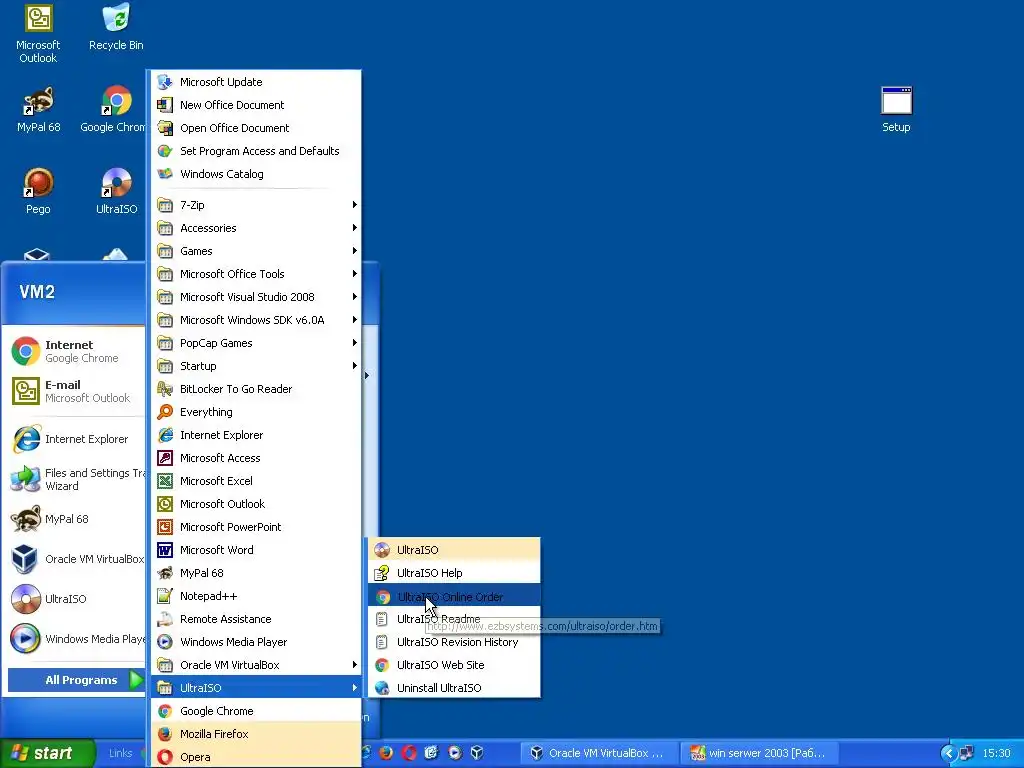The image size is (1024, 768).
Task: Click the Uninstall UltraISO icon
Action: [382, 688]
